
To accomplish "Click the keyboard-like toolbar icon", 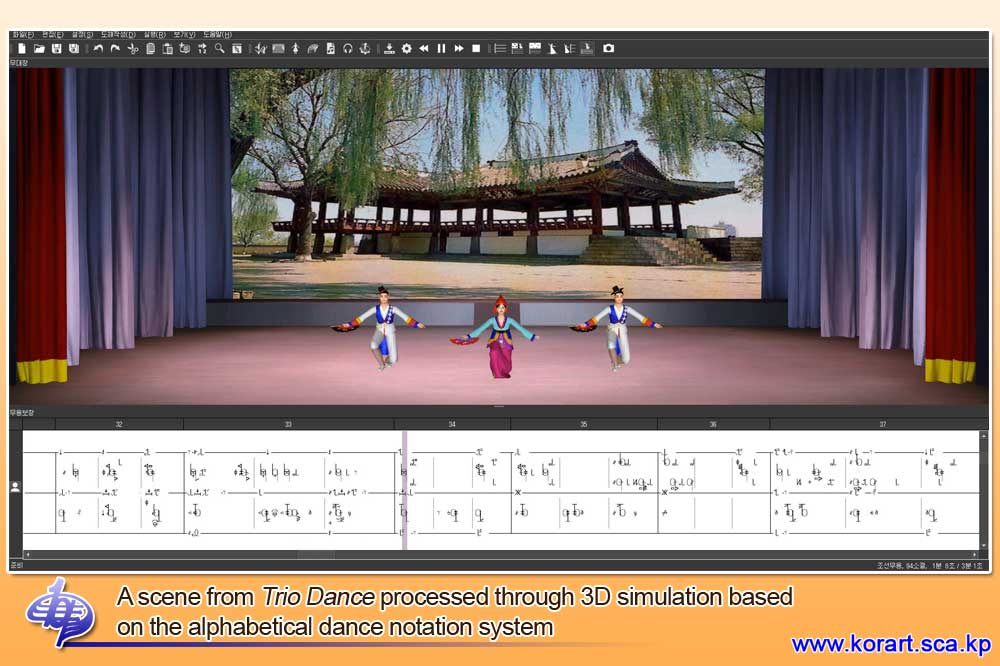I will click(x=279, y=48).
